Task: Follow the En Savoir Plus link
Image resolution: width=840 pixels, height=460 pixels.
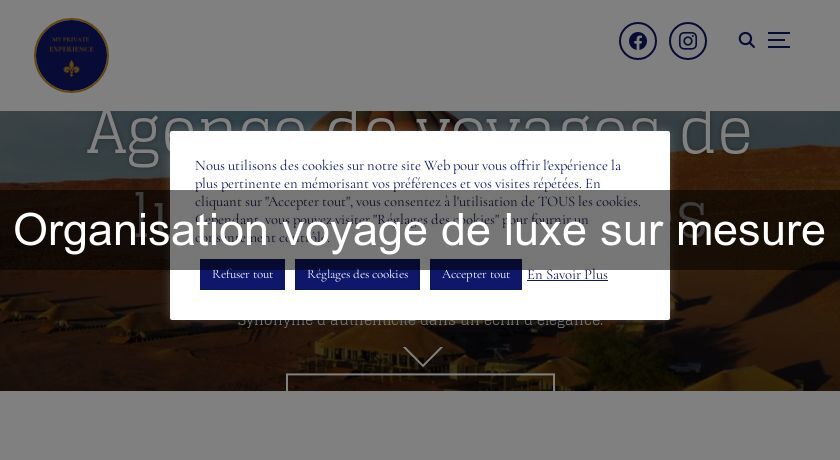Action: 567,274
